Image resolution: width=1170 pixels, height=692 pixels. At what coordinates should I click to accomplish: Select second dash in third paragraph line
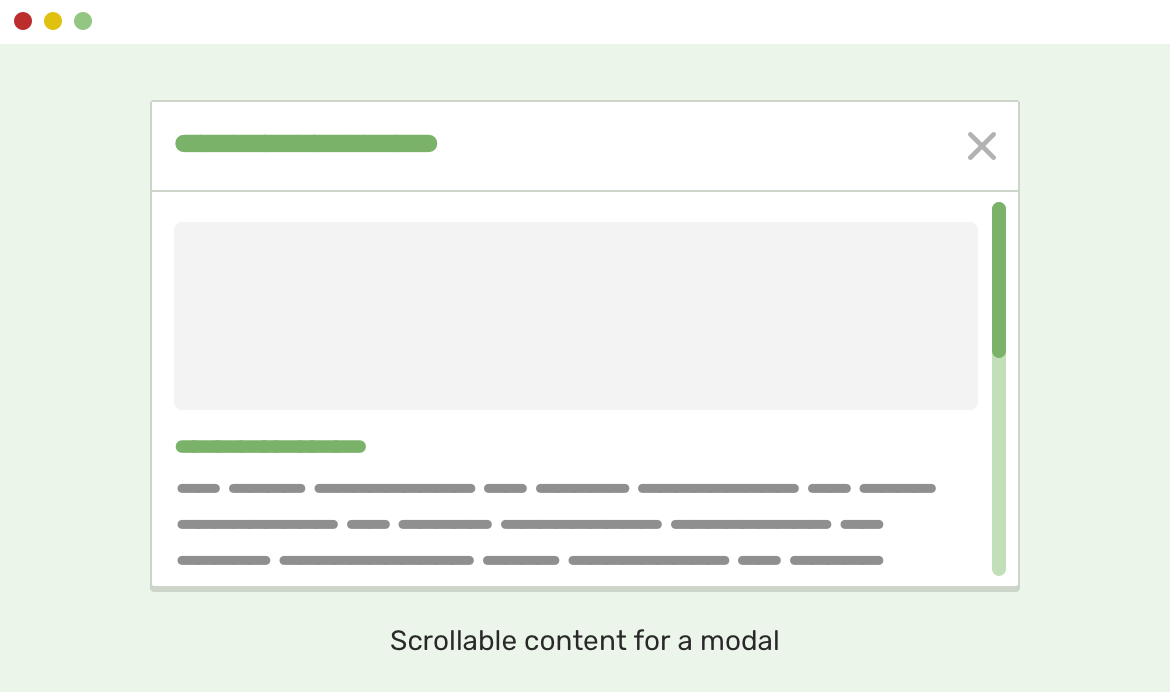[376, 560]
